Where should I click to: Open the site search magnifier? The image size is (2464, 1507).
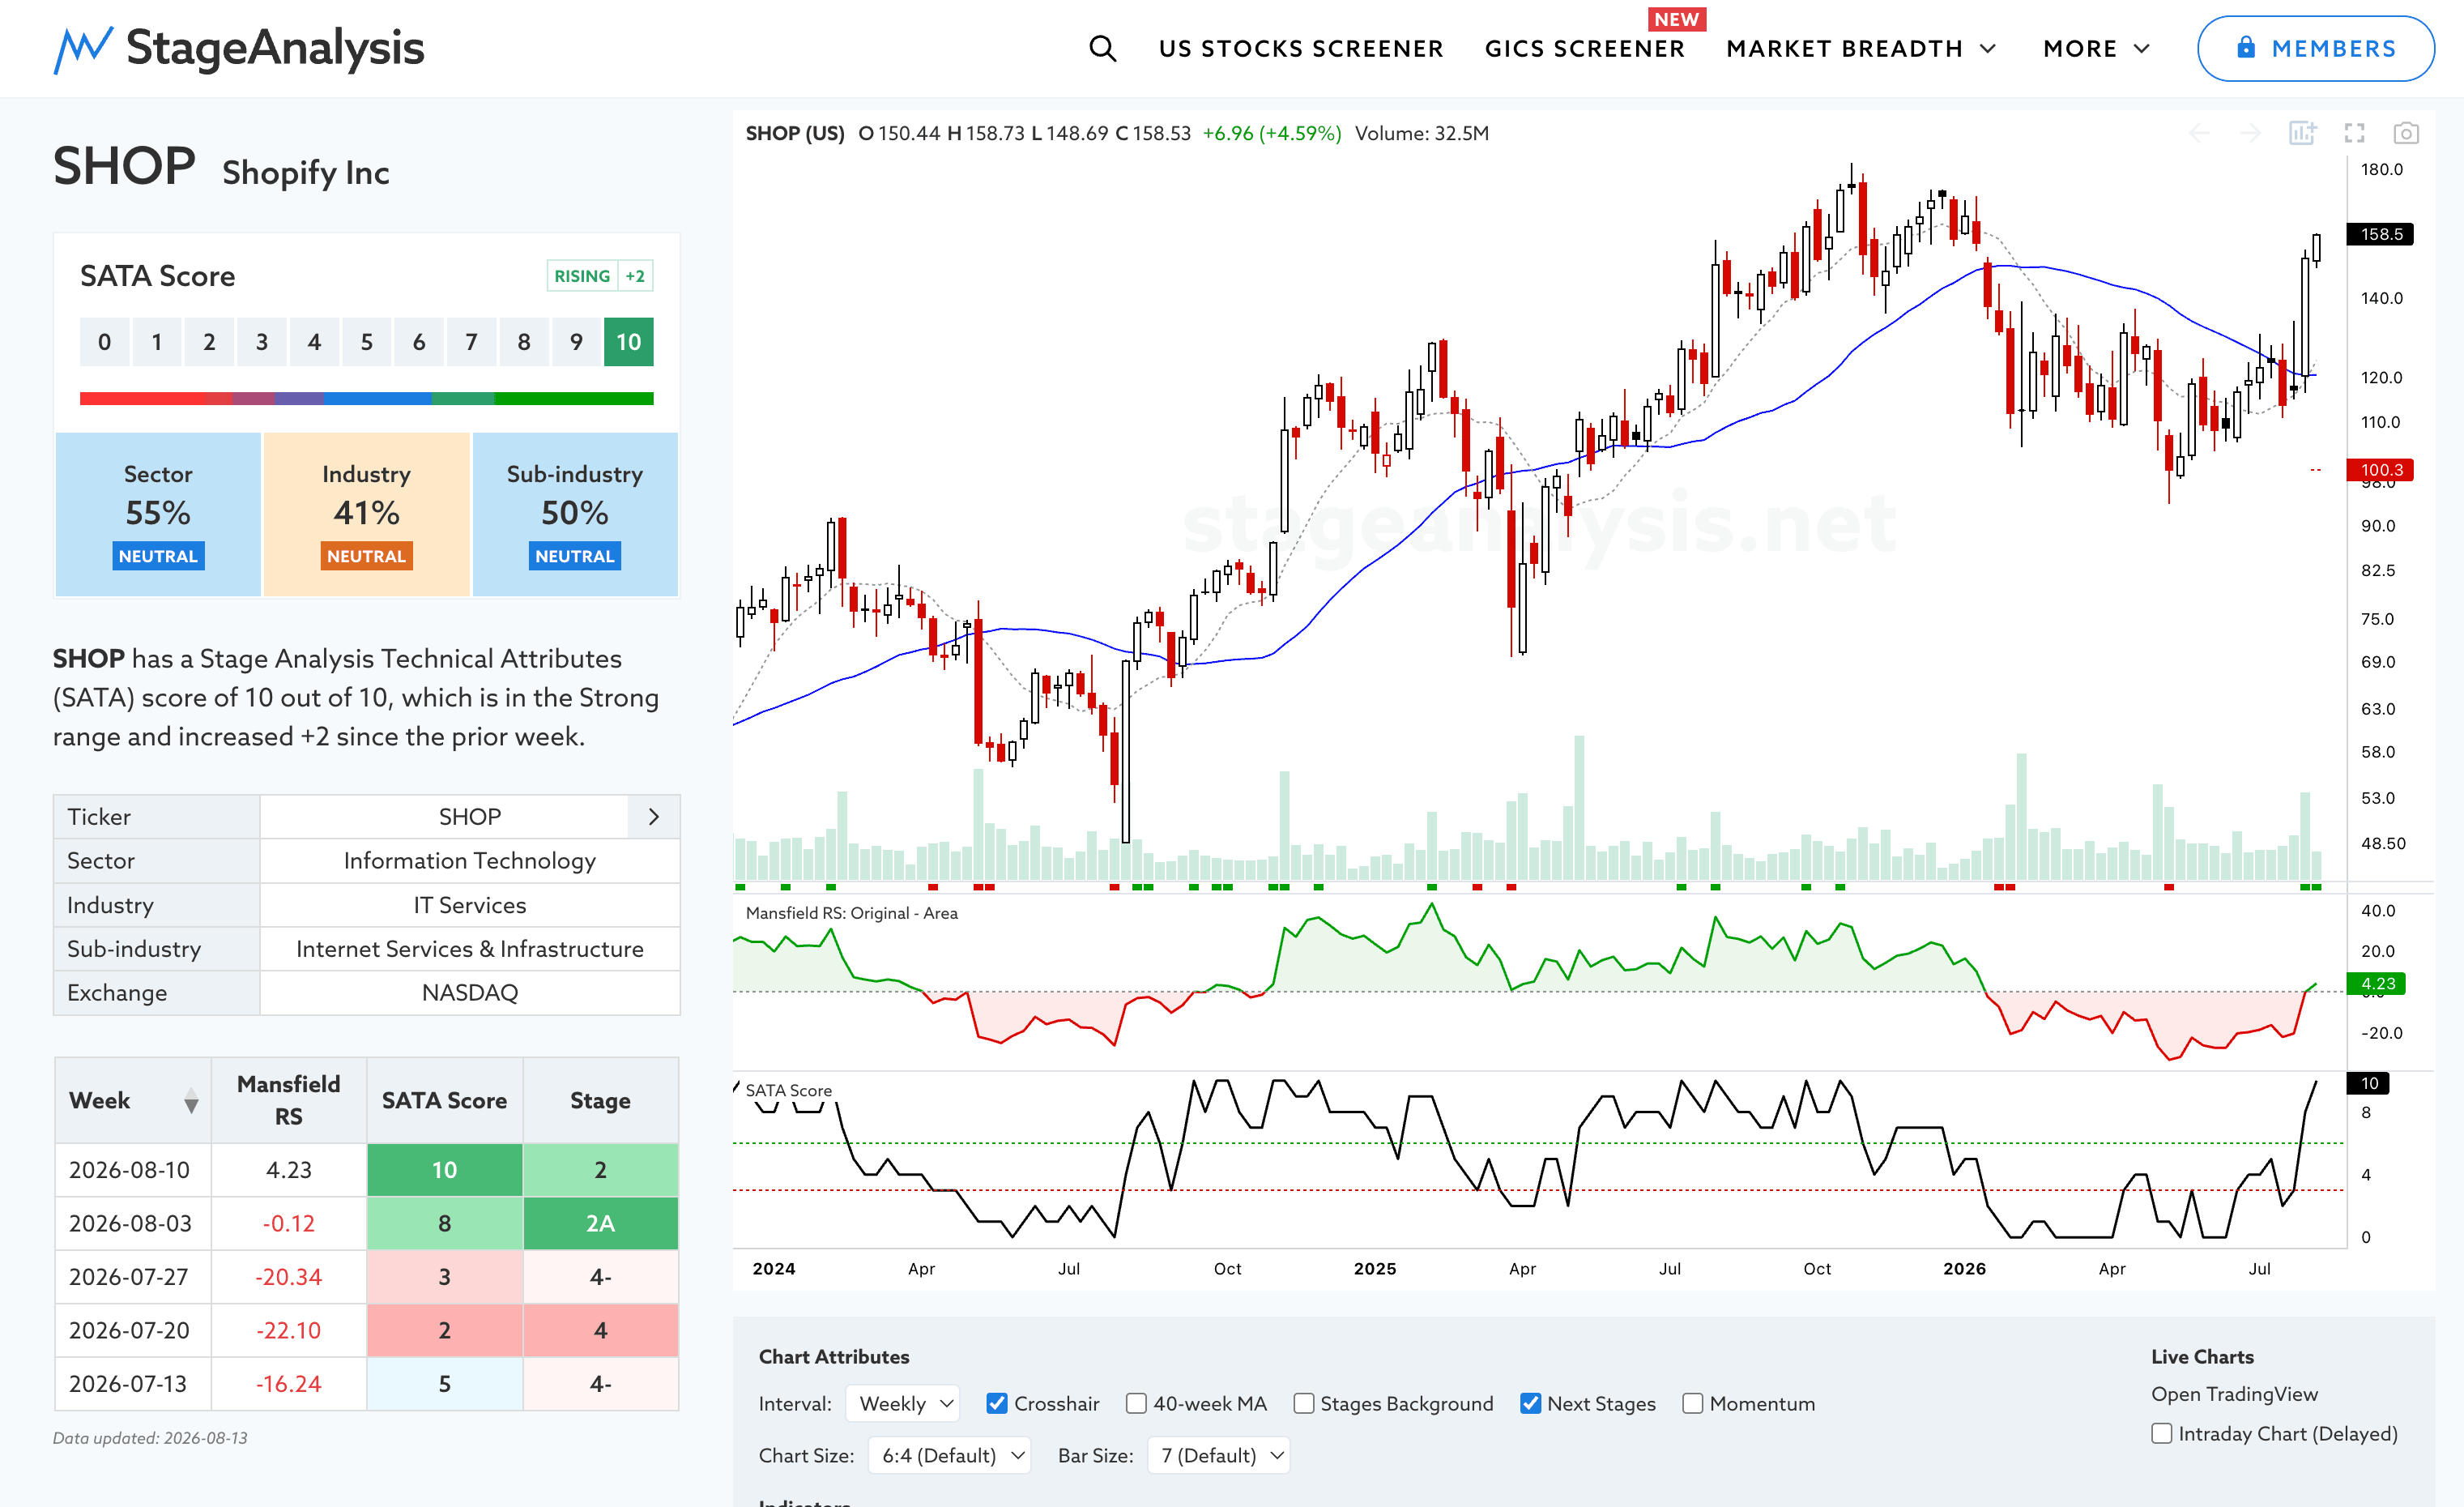pos(1102,48)
